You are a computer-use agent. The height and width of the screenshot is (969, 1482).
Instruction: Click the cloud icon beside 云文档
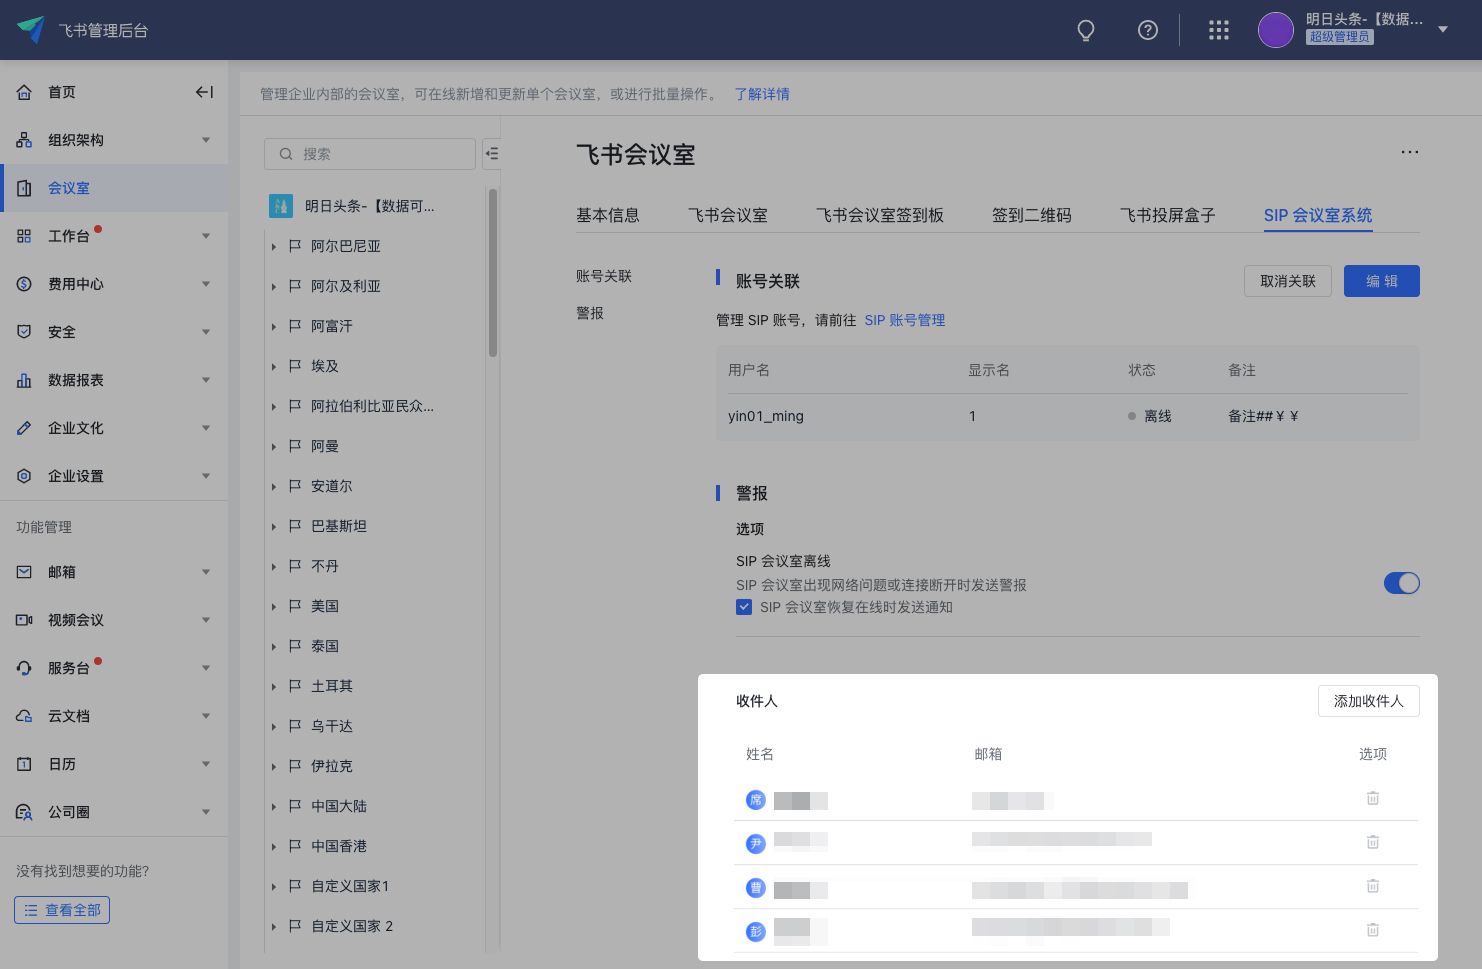(24, 716)
